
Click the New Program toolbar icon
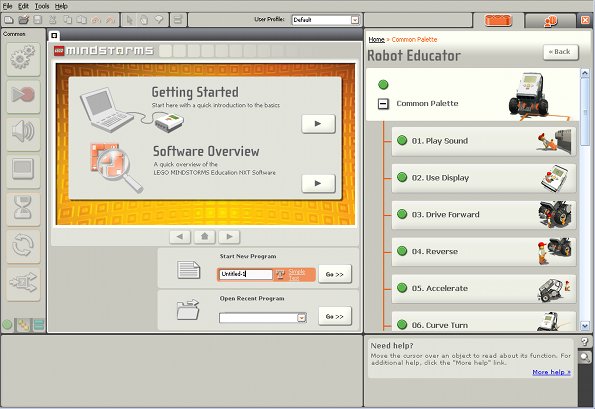9,20
